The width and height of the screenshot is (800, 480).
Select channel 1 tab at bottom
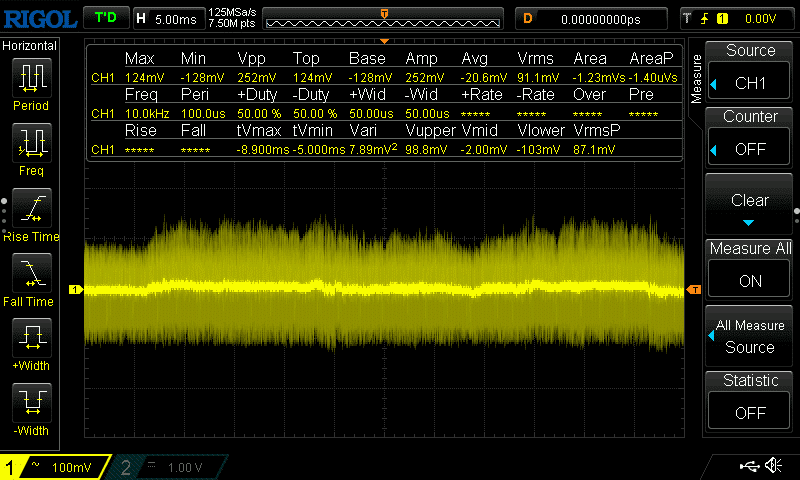pos(55,467)
